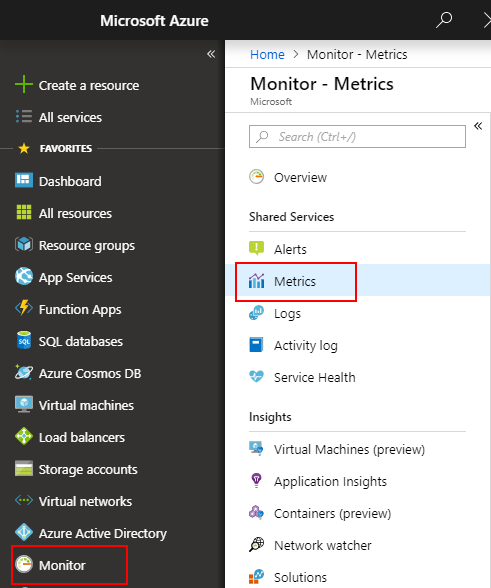Click the green plus Create a resource icon

pyautogui.click(x=24, y=84)
